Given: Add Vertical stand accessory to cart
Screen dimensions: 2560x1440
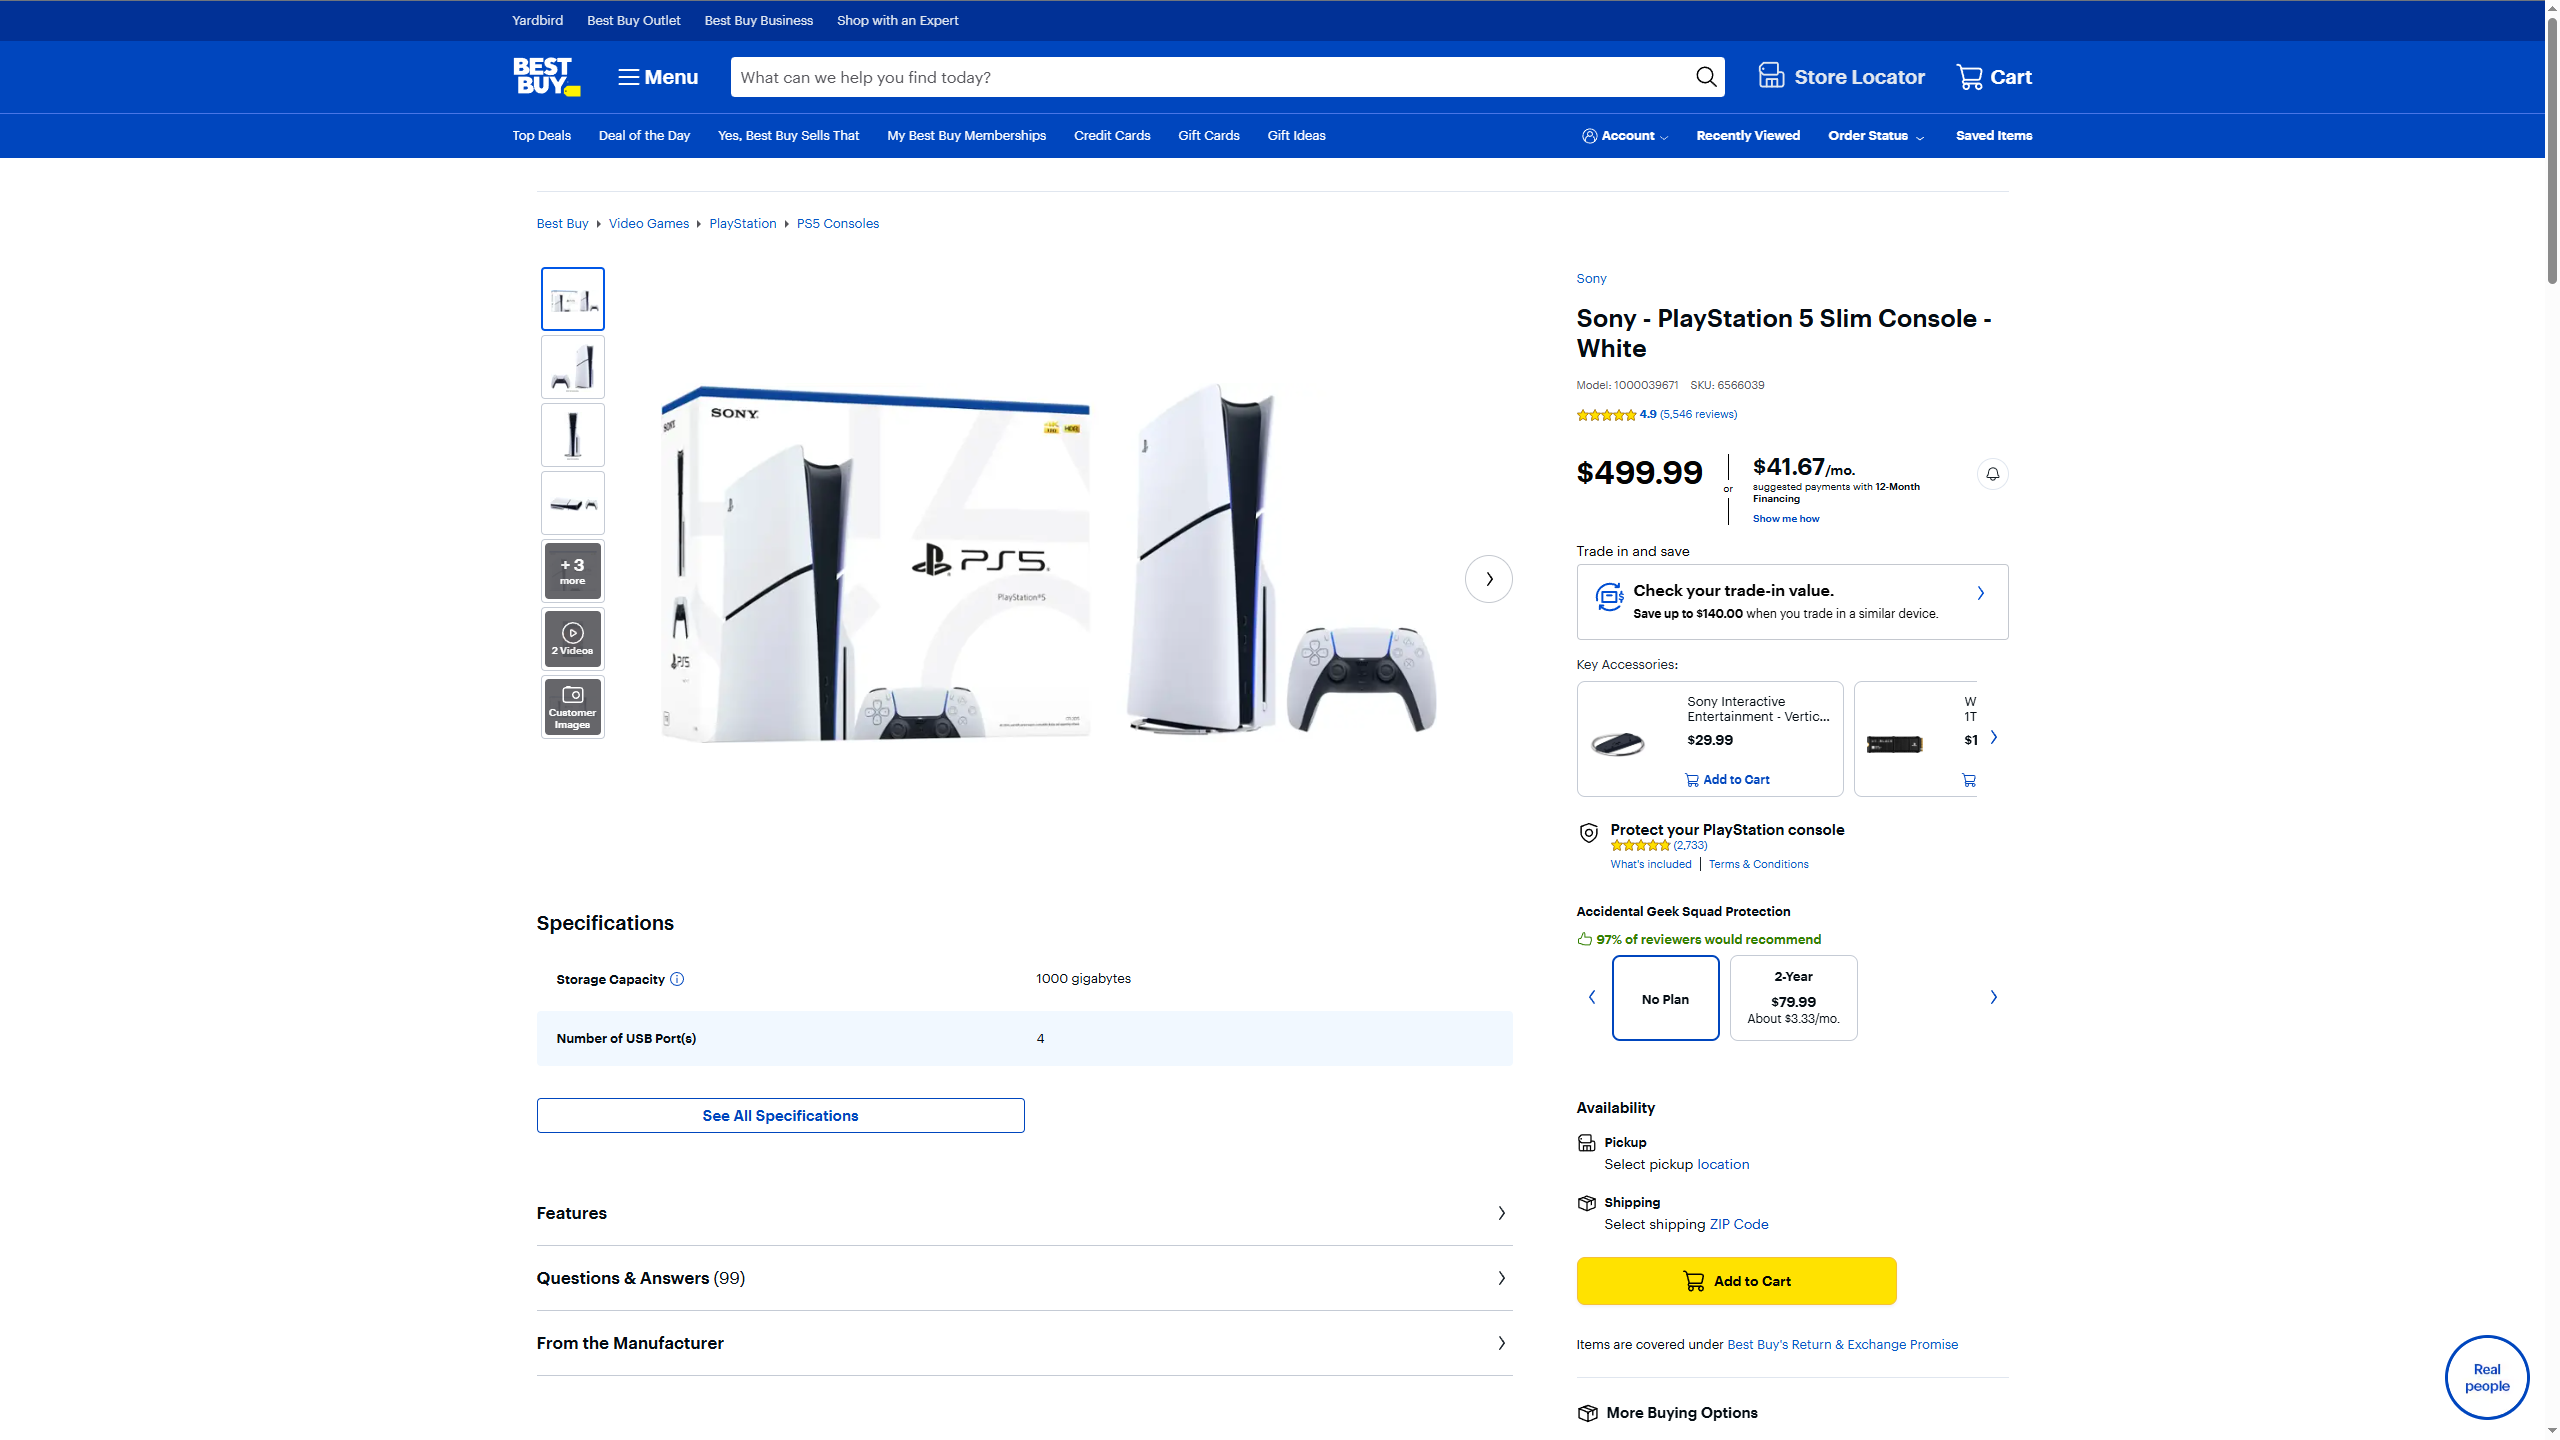Looking at the screenshot, I should (x=1727, y=780).
